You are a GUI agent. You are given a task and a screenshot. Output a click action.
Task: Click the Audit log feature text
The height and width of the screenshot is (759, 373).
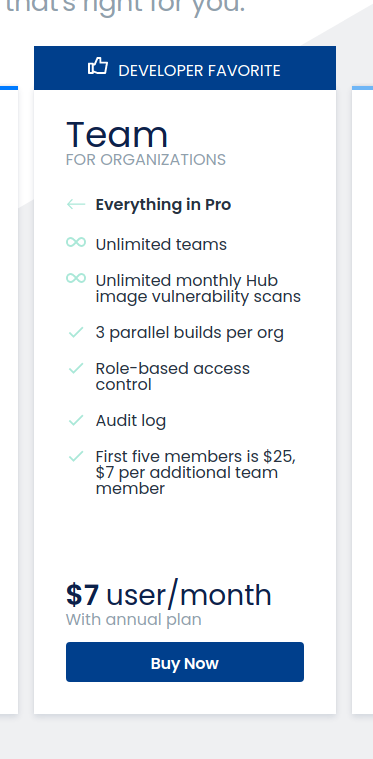(x=131, y=421)
